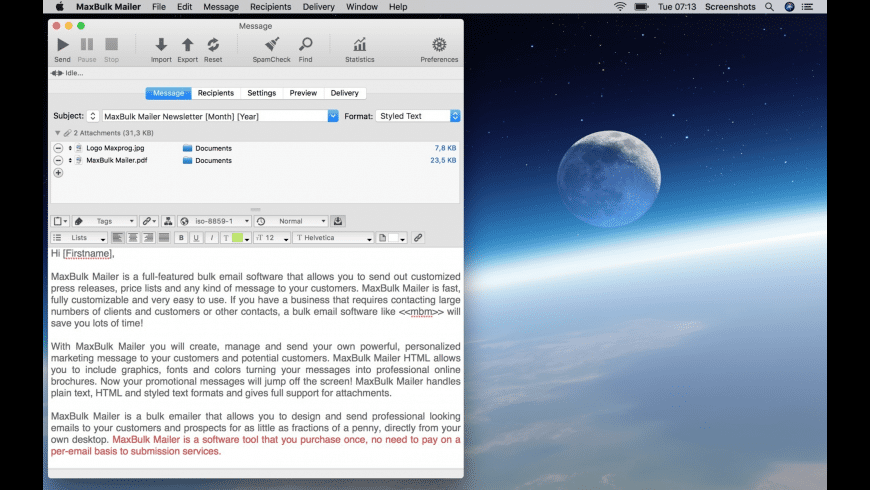Click the Import down-arrow icon

pyautogui.click(x=161, y=44)
